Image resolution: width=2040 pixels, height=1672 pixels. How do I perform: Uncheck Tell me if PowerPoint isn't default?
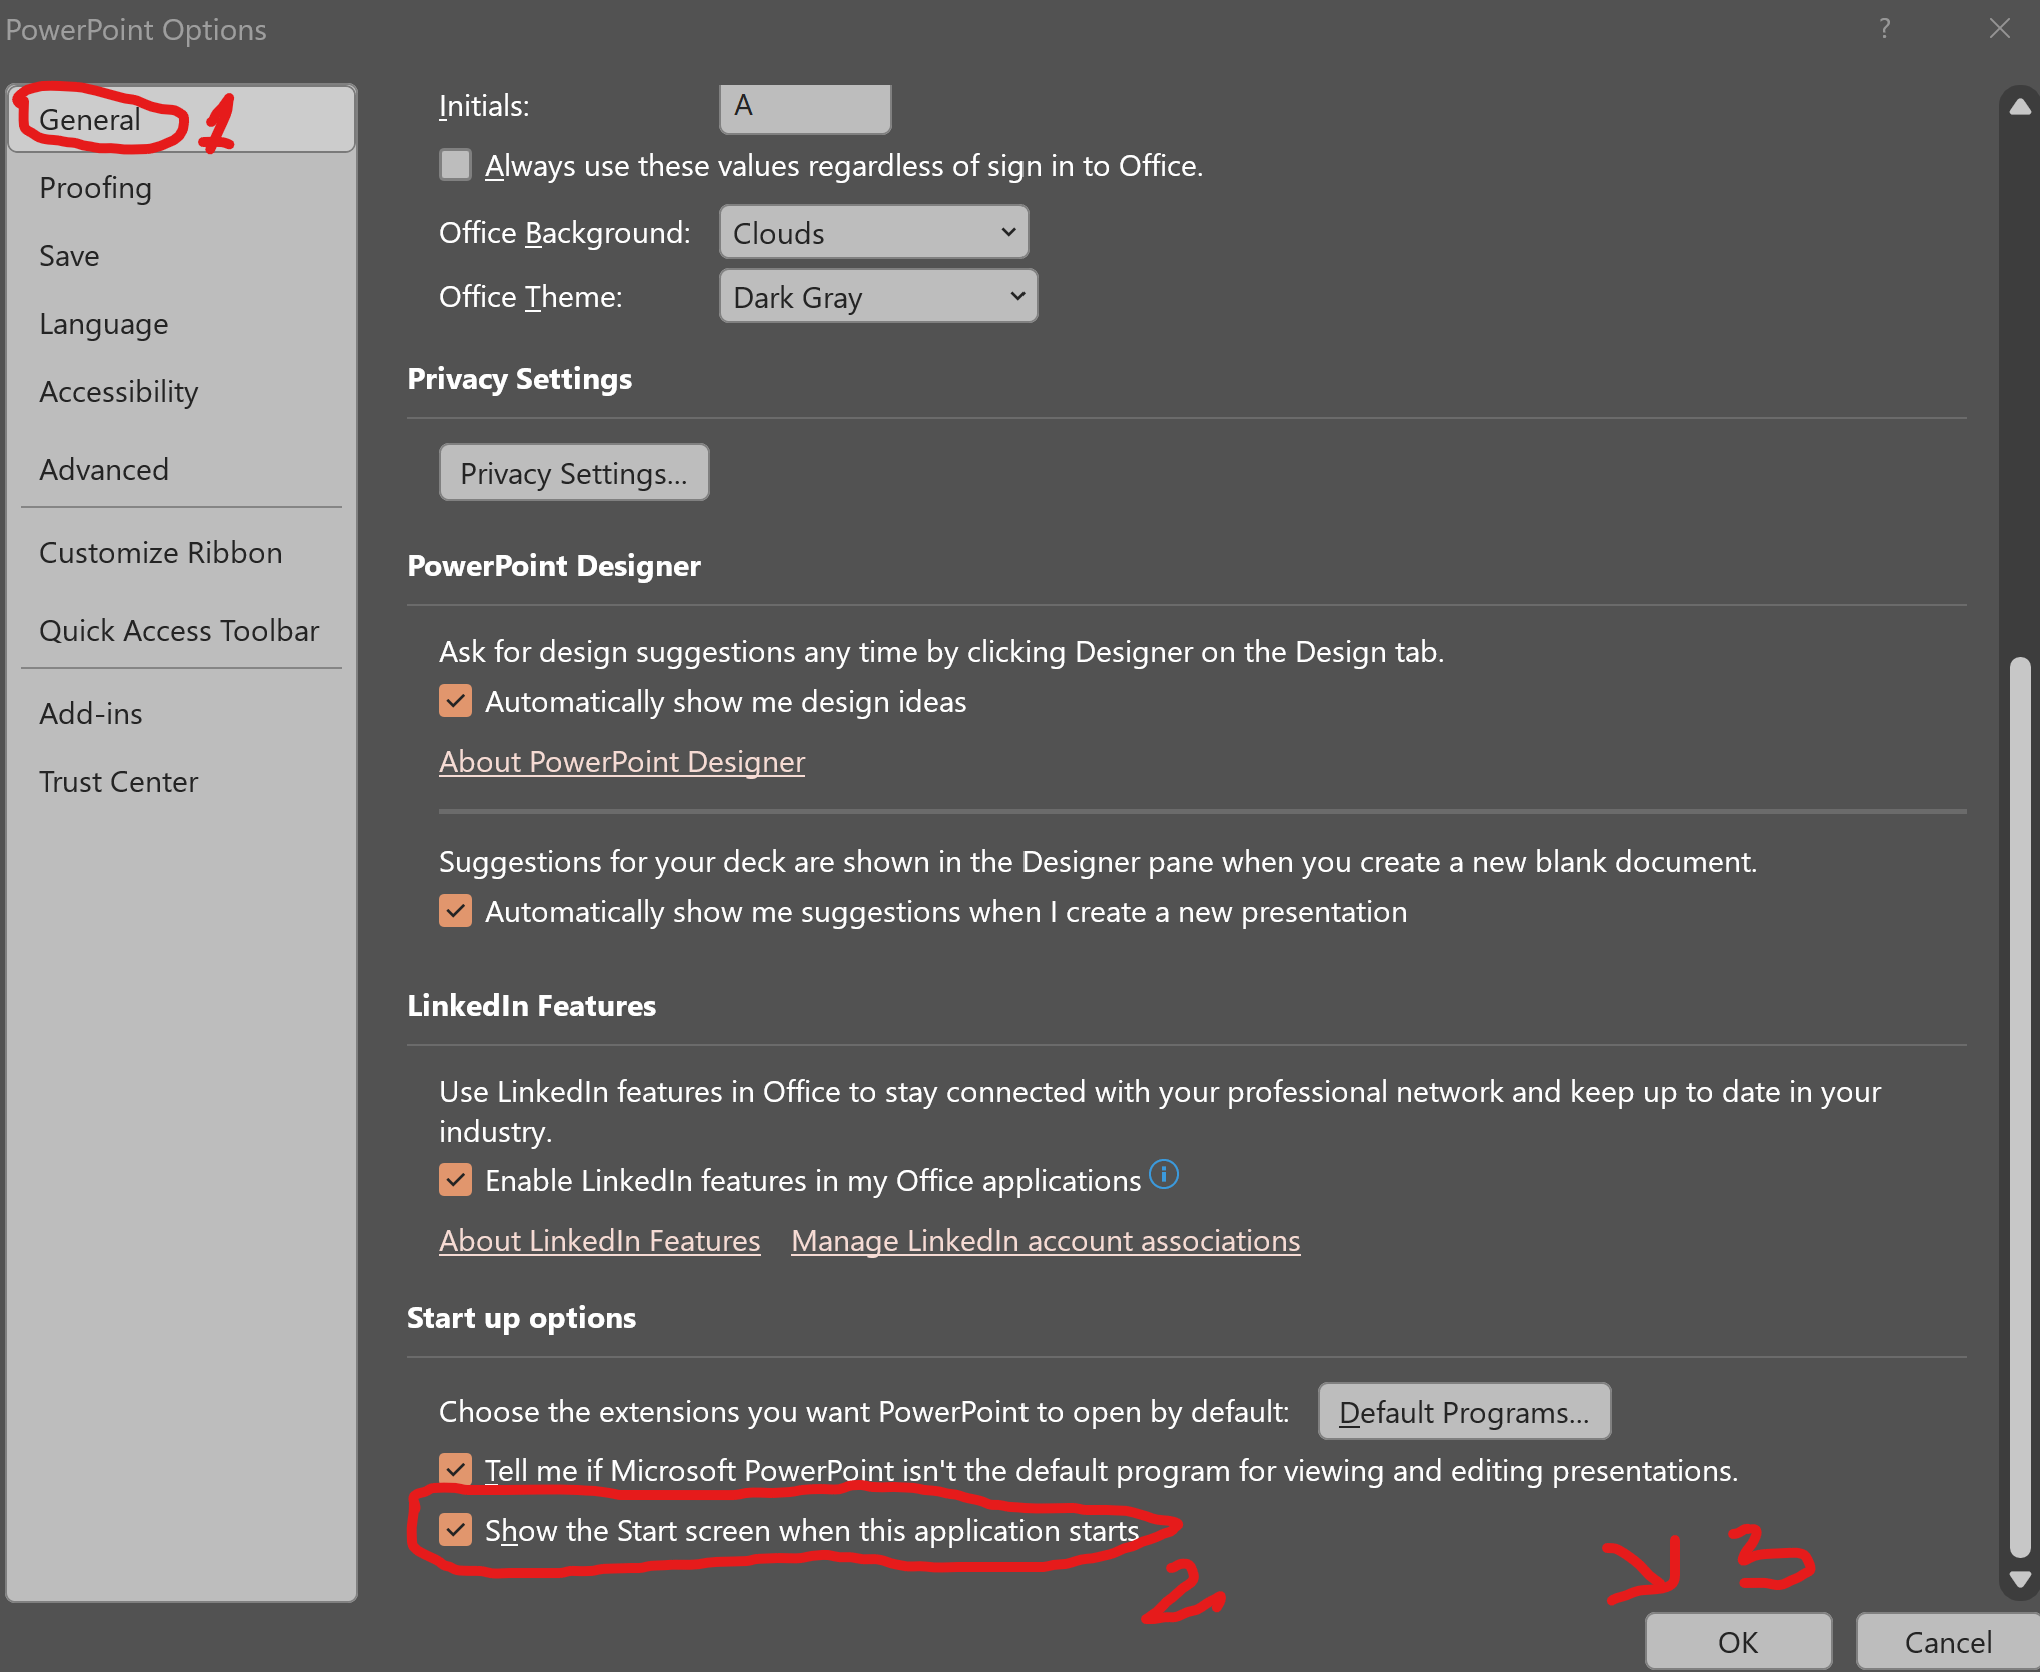456,1470
